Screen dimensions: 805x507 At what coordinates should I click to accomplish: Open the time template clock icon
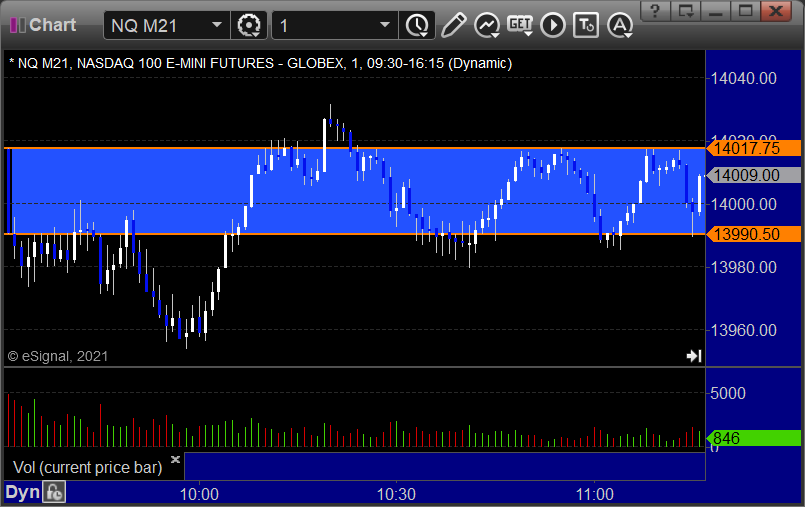pyautogui.click(x=417, y=25)
